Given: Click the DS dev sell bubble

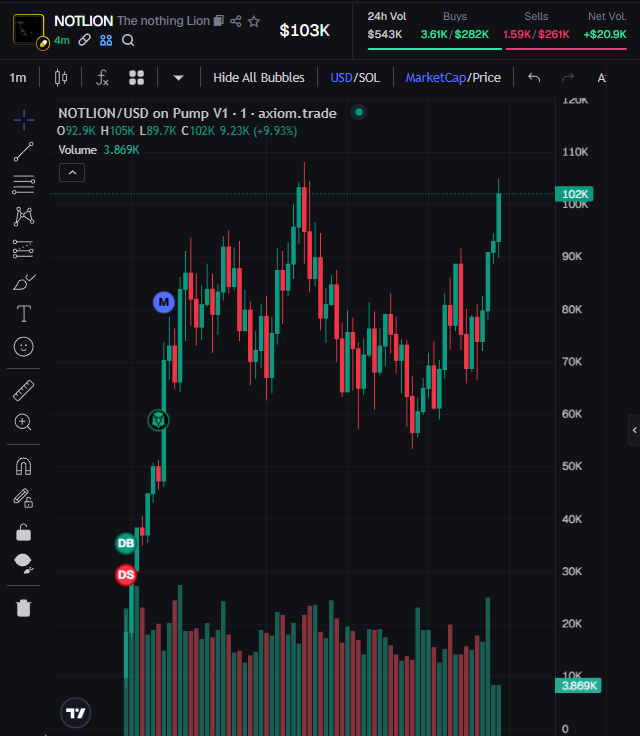Looking at the screenshot, I should (126, 575).
